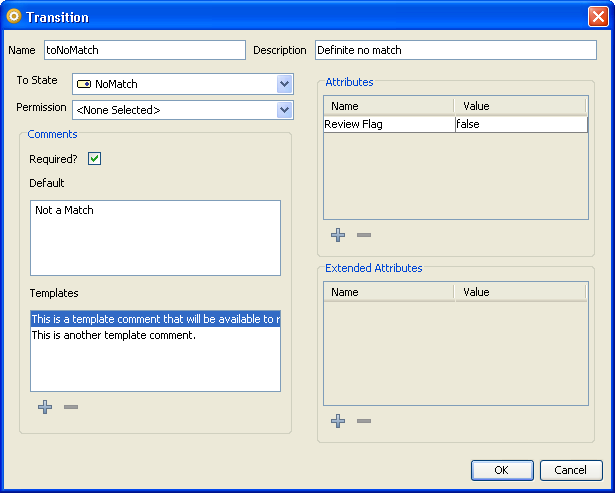This screenshot has height=493, width=615.
Task: Toggle the comments Required checkbox
Action: click(94, 159)
